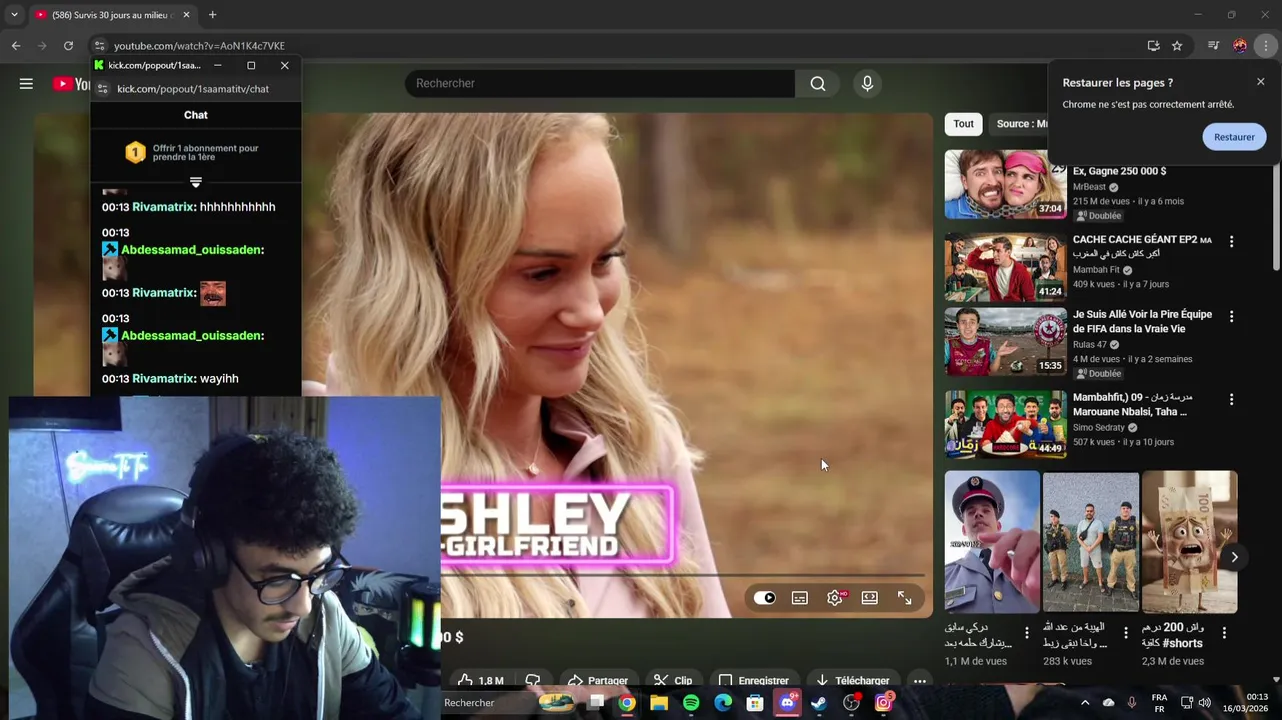Open the police officer Short thumbnail

coord(992,542)
